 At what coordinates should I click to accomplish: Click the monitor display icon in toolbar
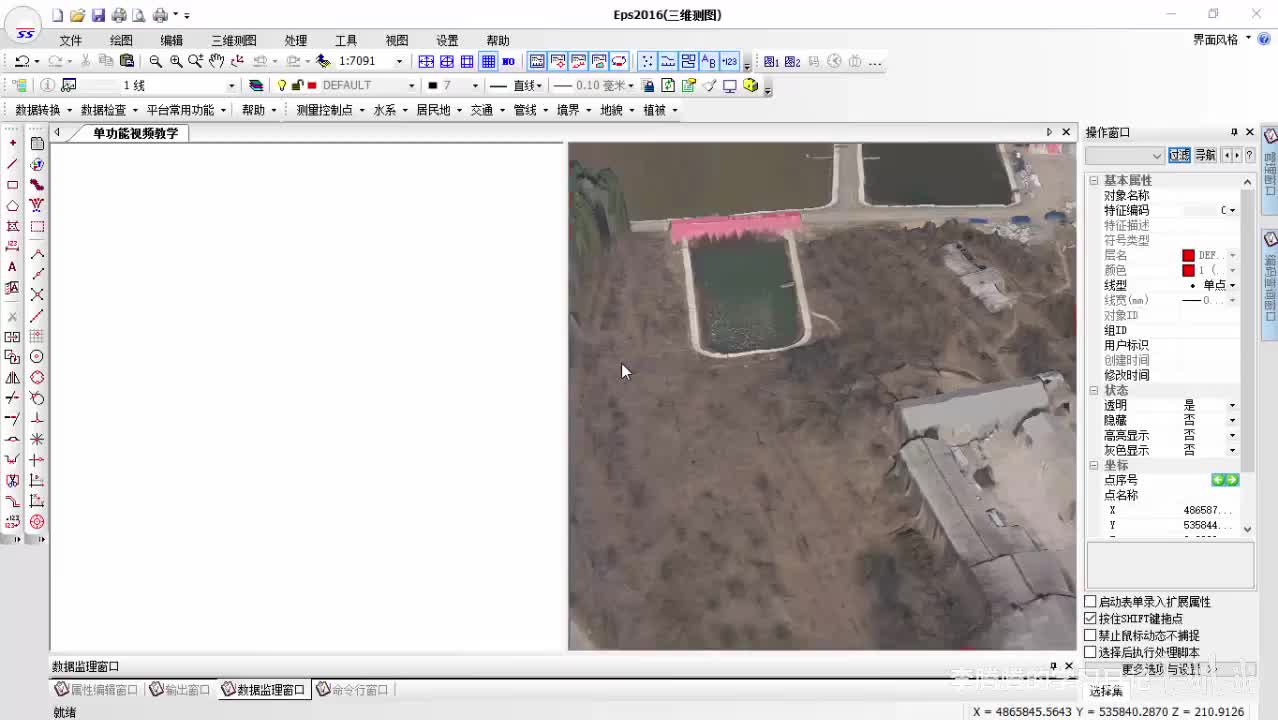[730, 85]
